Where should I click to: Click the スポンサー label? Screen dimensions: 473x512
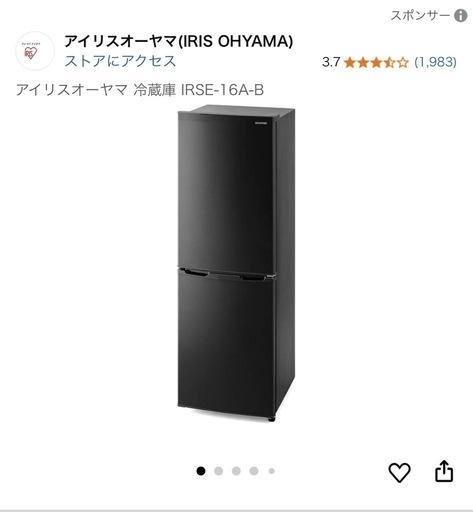420,16
